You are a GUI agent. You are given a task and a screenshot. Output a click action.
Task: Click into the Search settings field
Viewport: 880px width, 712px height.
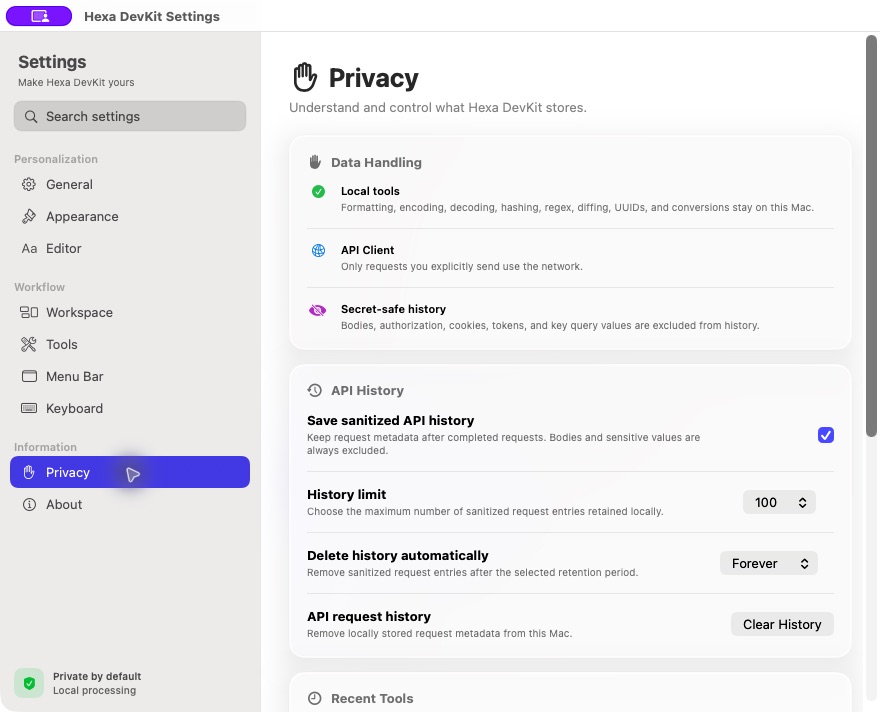(130, 116)
